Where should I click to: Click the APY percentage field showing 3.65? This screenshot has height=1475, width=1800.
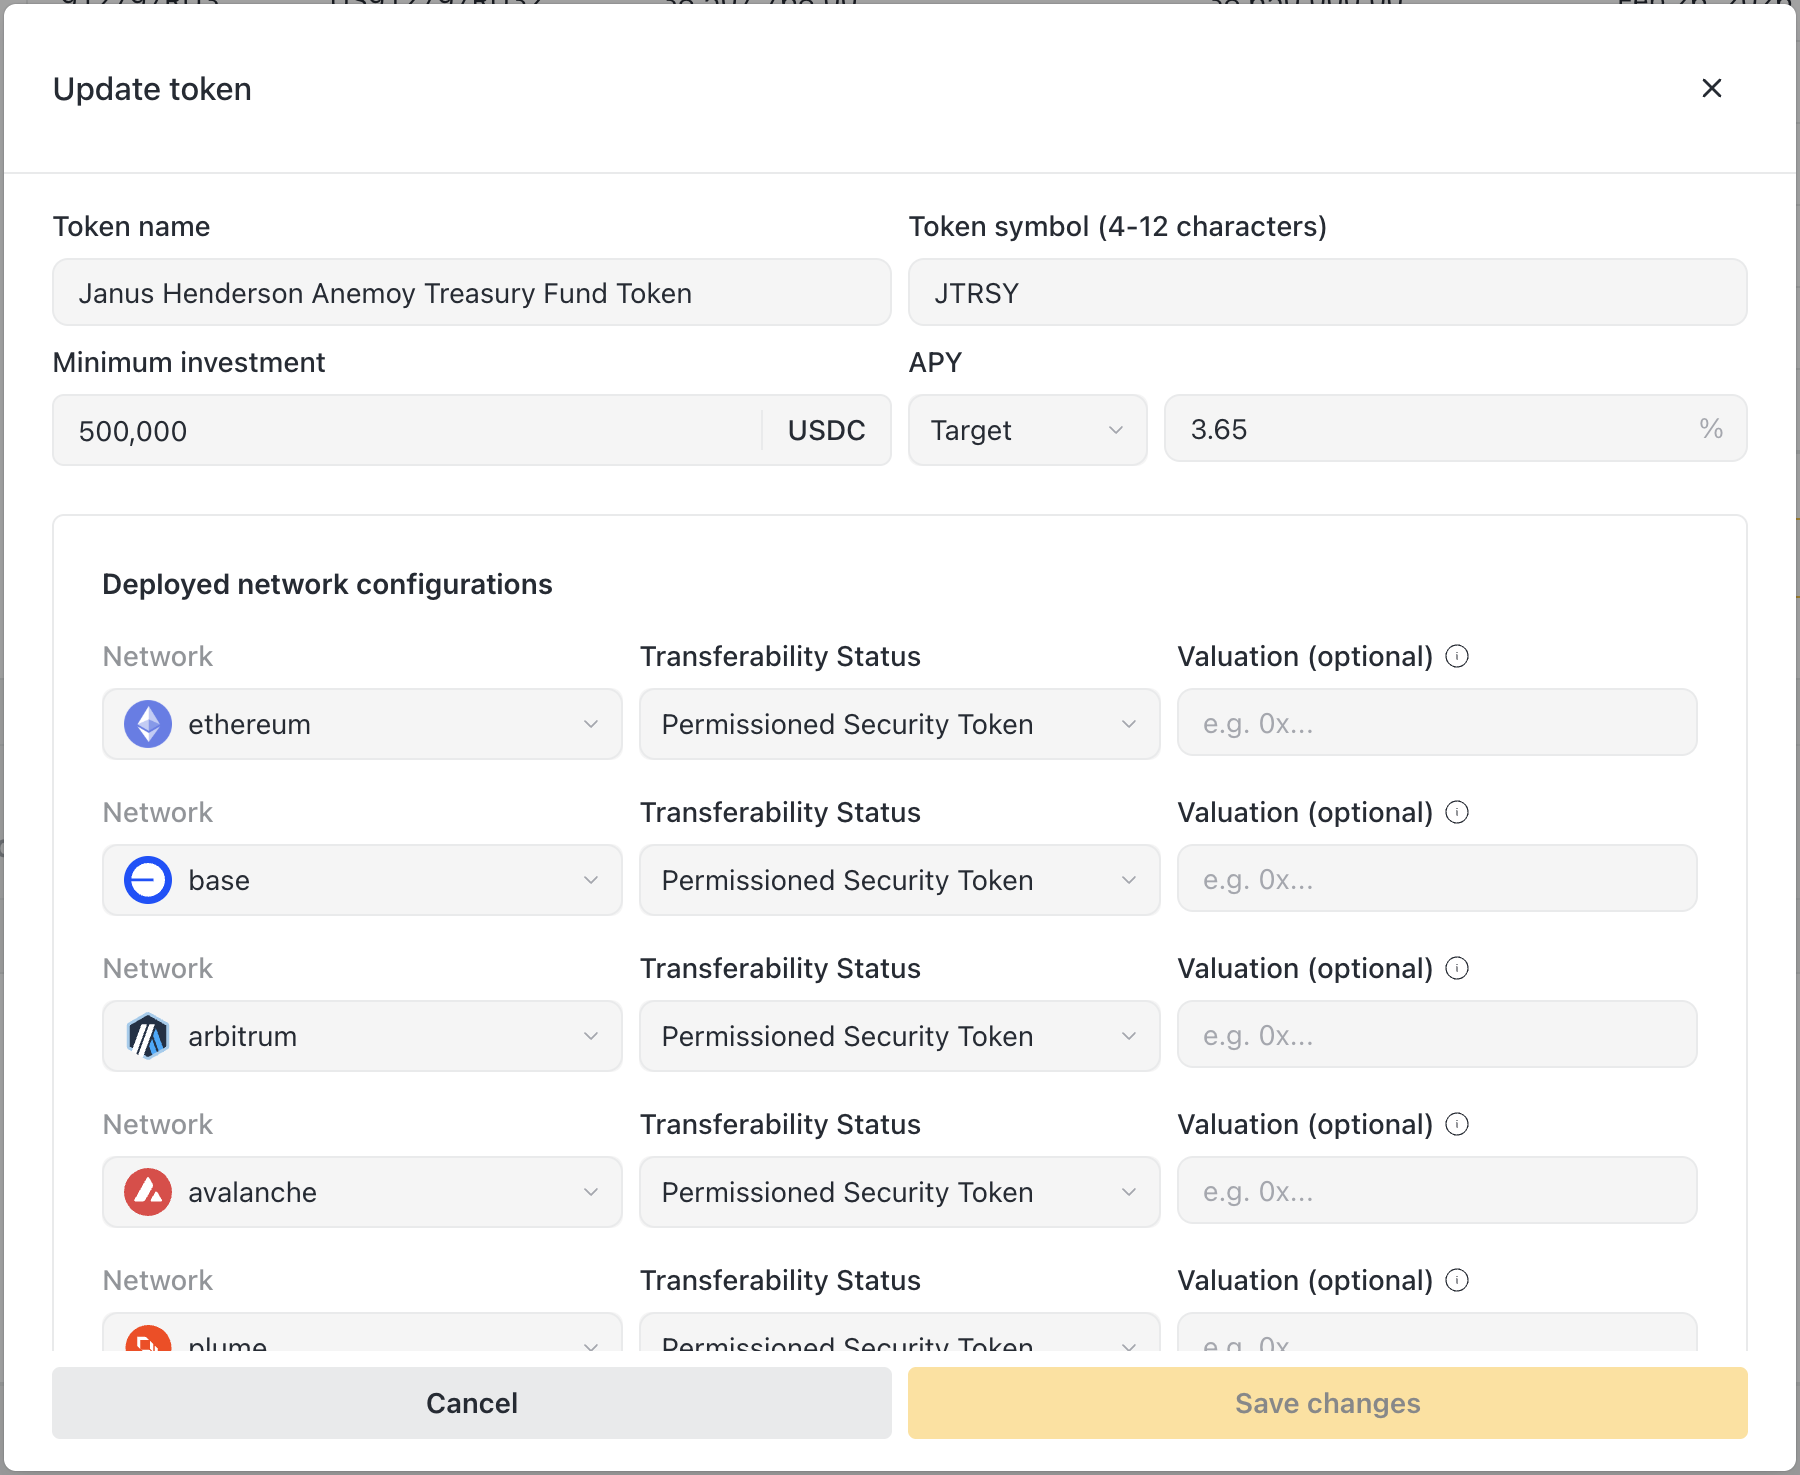(1430, 430)
